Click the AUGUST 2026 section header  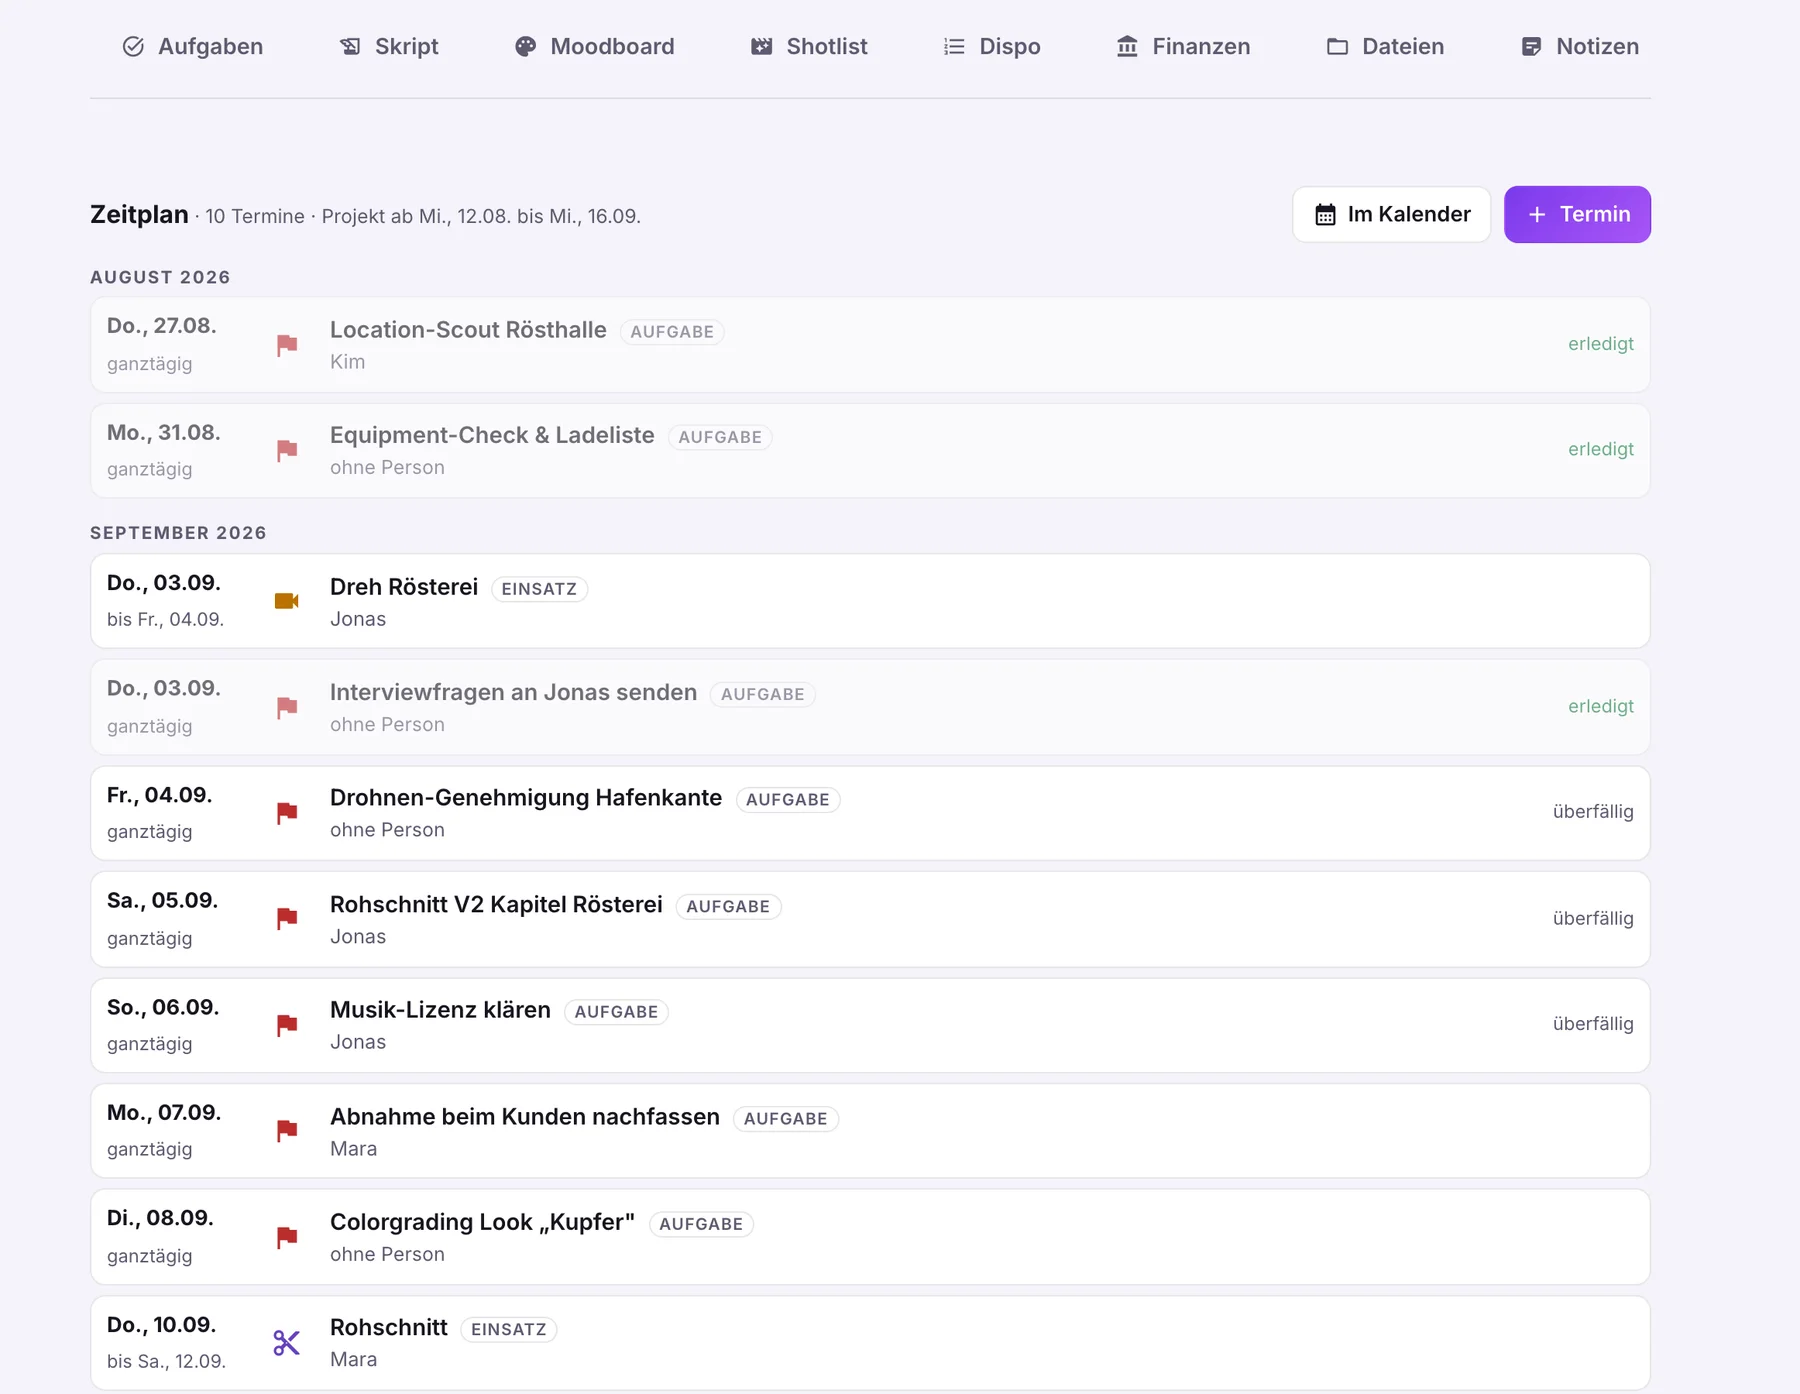tap(160, 277)
